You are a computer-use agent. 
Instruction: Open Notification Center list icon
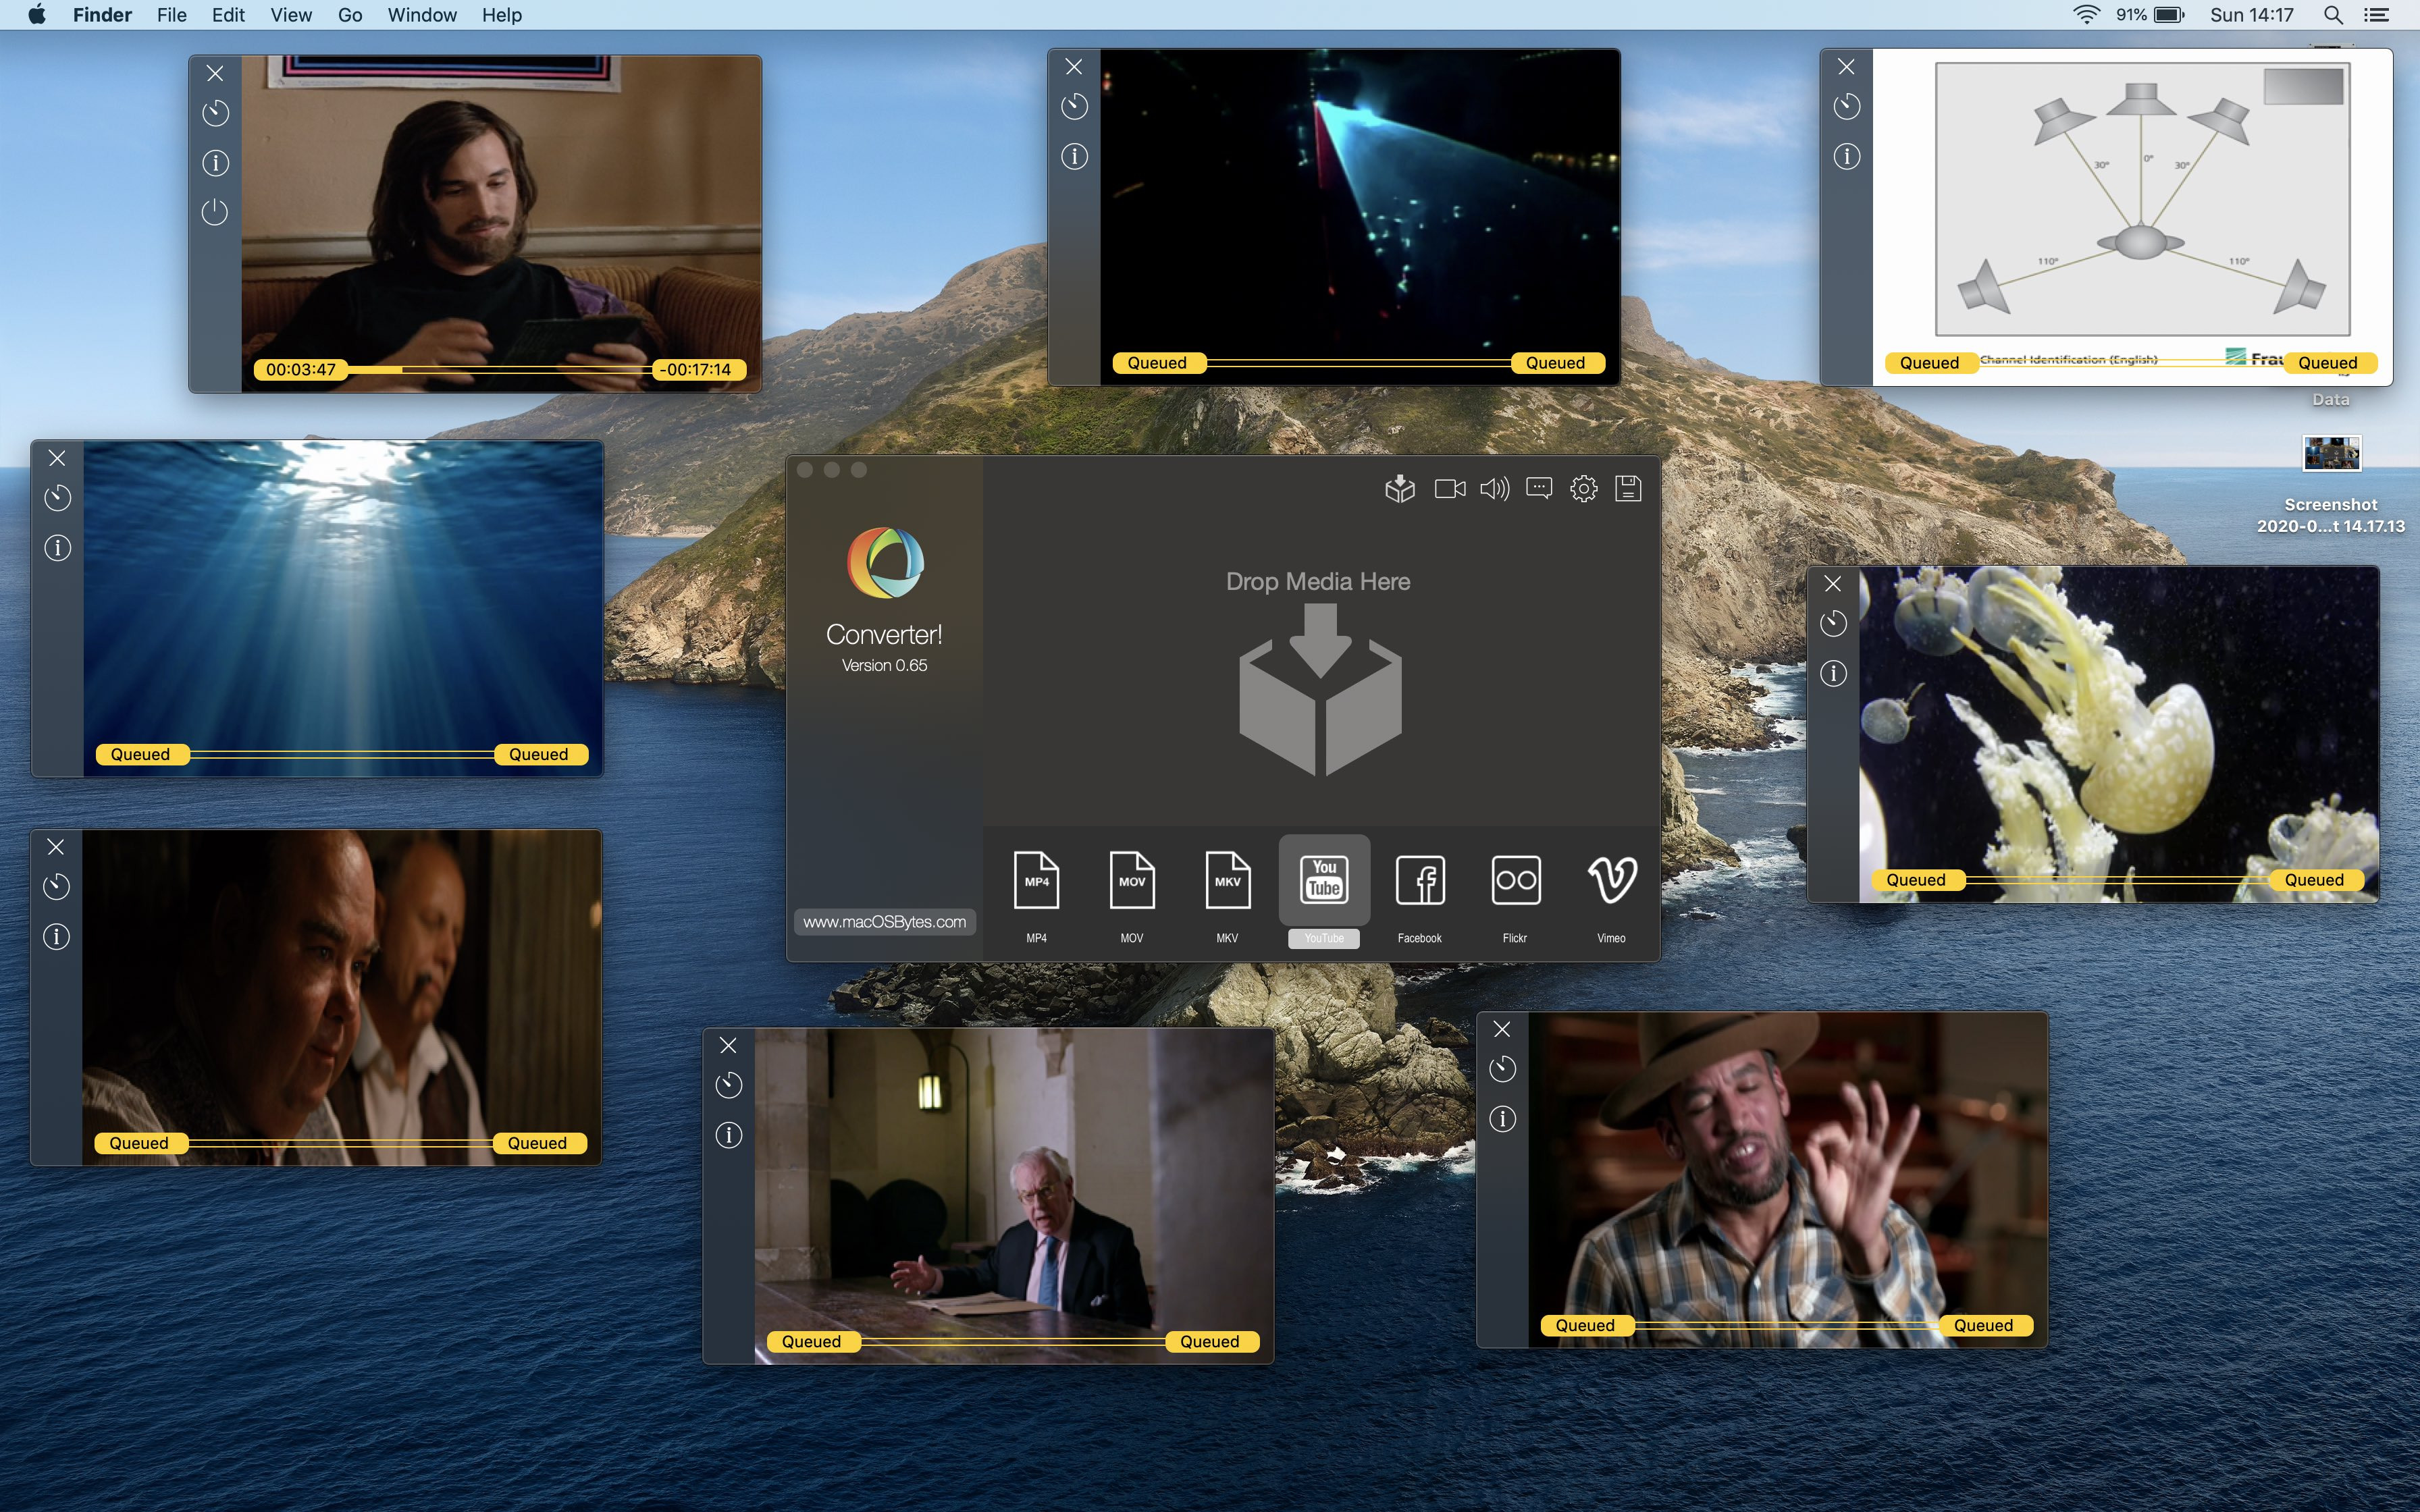(2376, 15)
